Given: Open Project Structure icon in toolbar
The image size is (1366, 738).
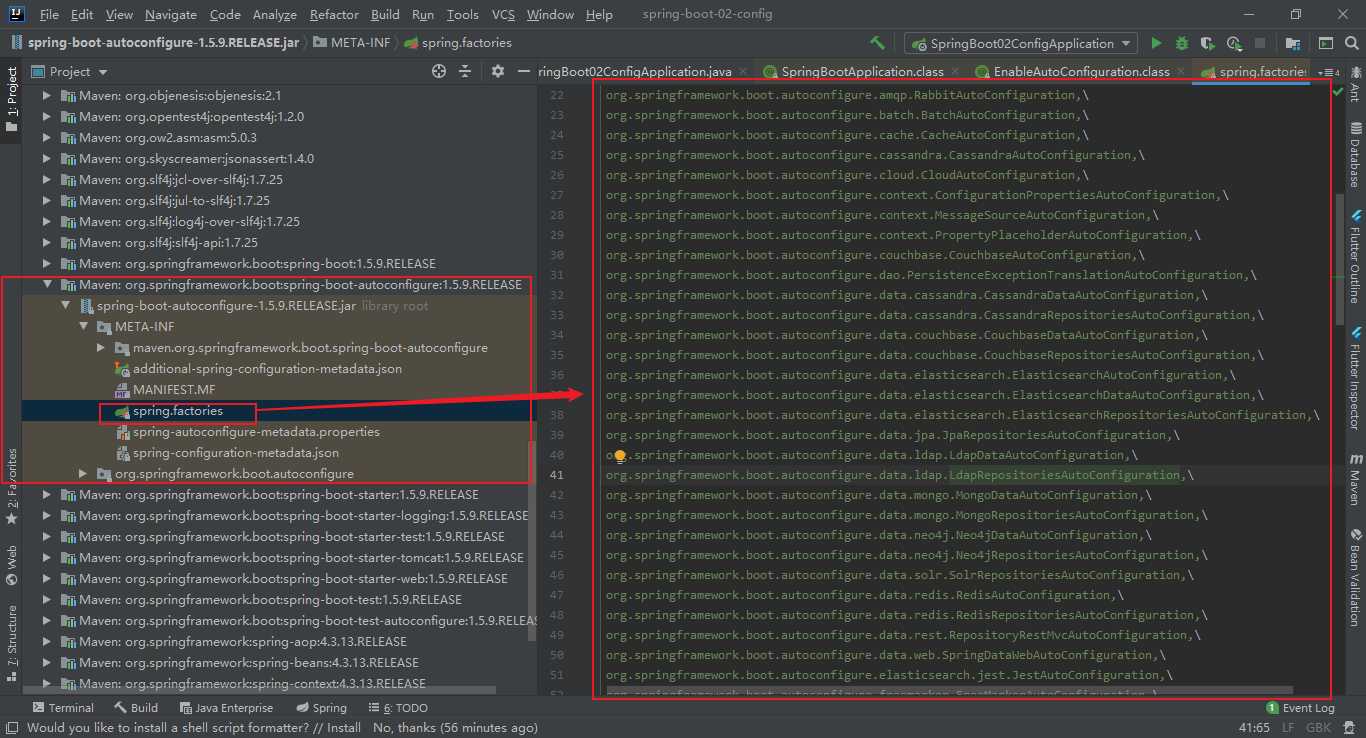Looking at the screenshot, I should (1294, 43).
